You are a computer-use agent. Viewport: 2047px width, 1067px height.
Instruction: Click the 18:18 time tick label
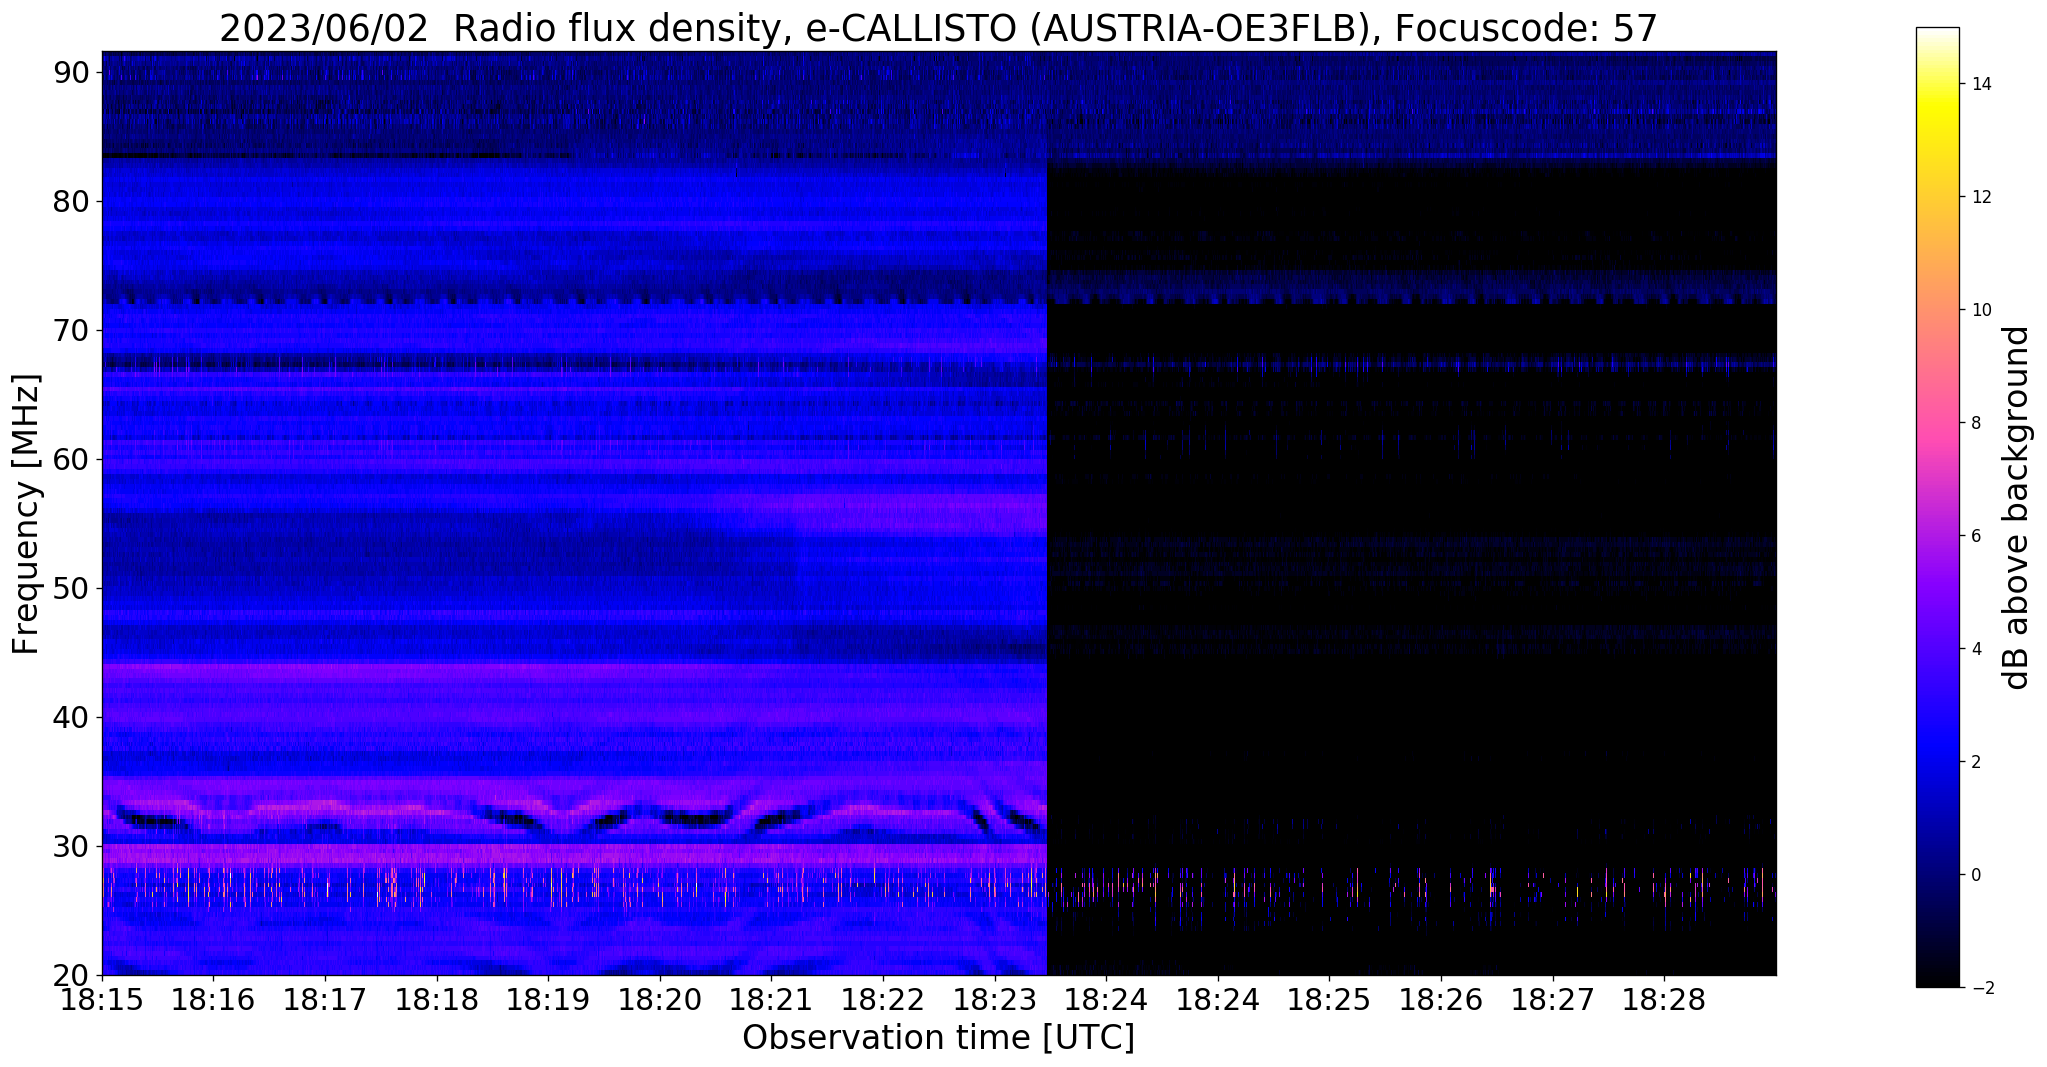[x=436, y=1001]
